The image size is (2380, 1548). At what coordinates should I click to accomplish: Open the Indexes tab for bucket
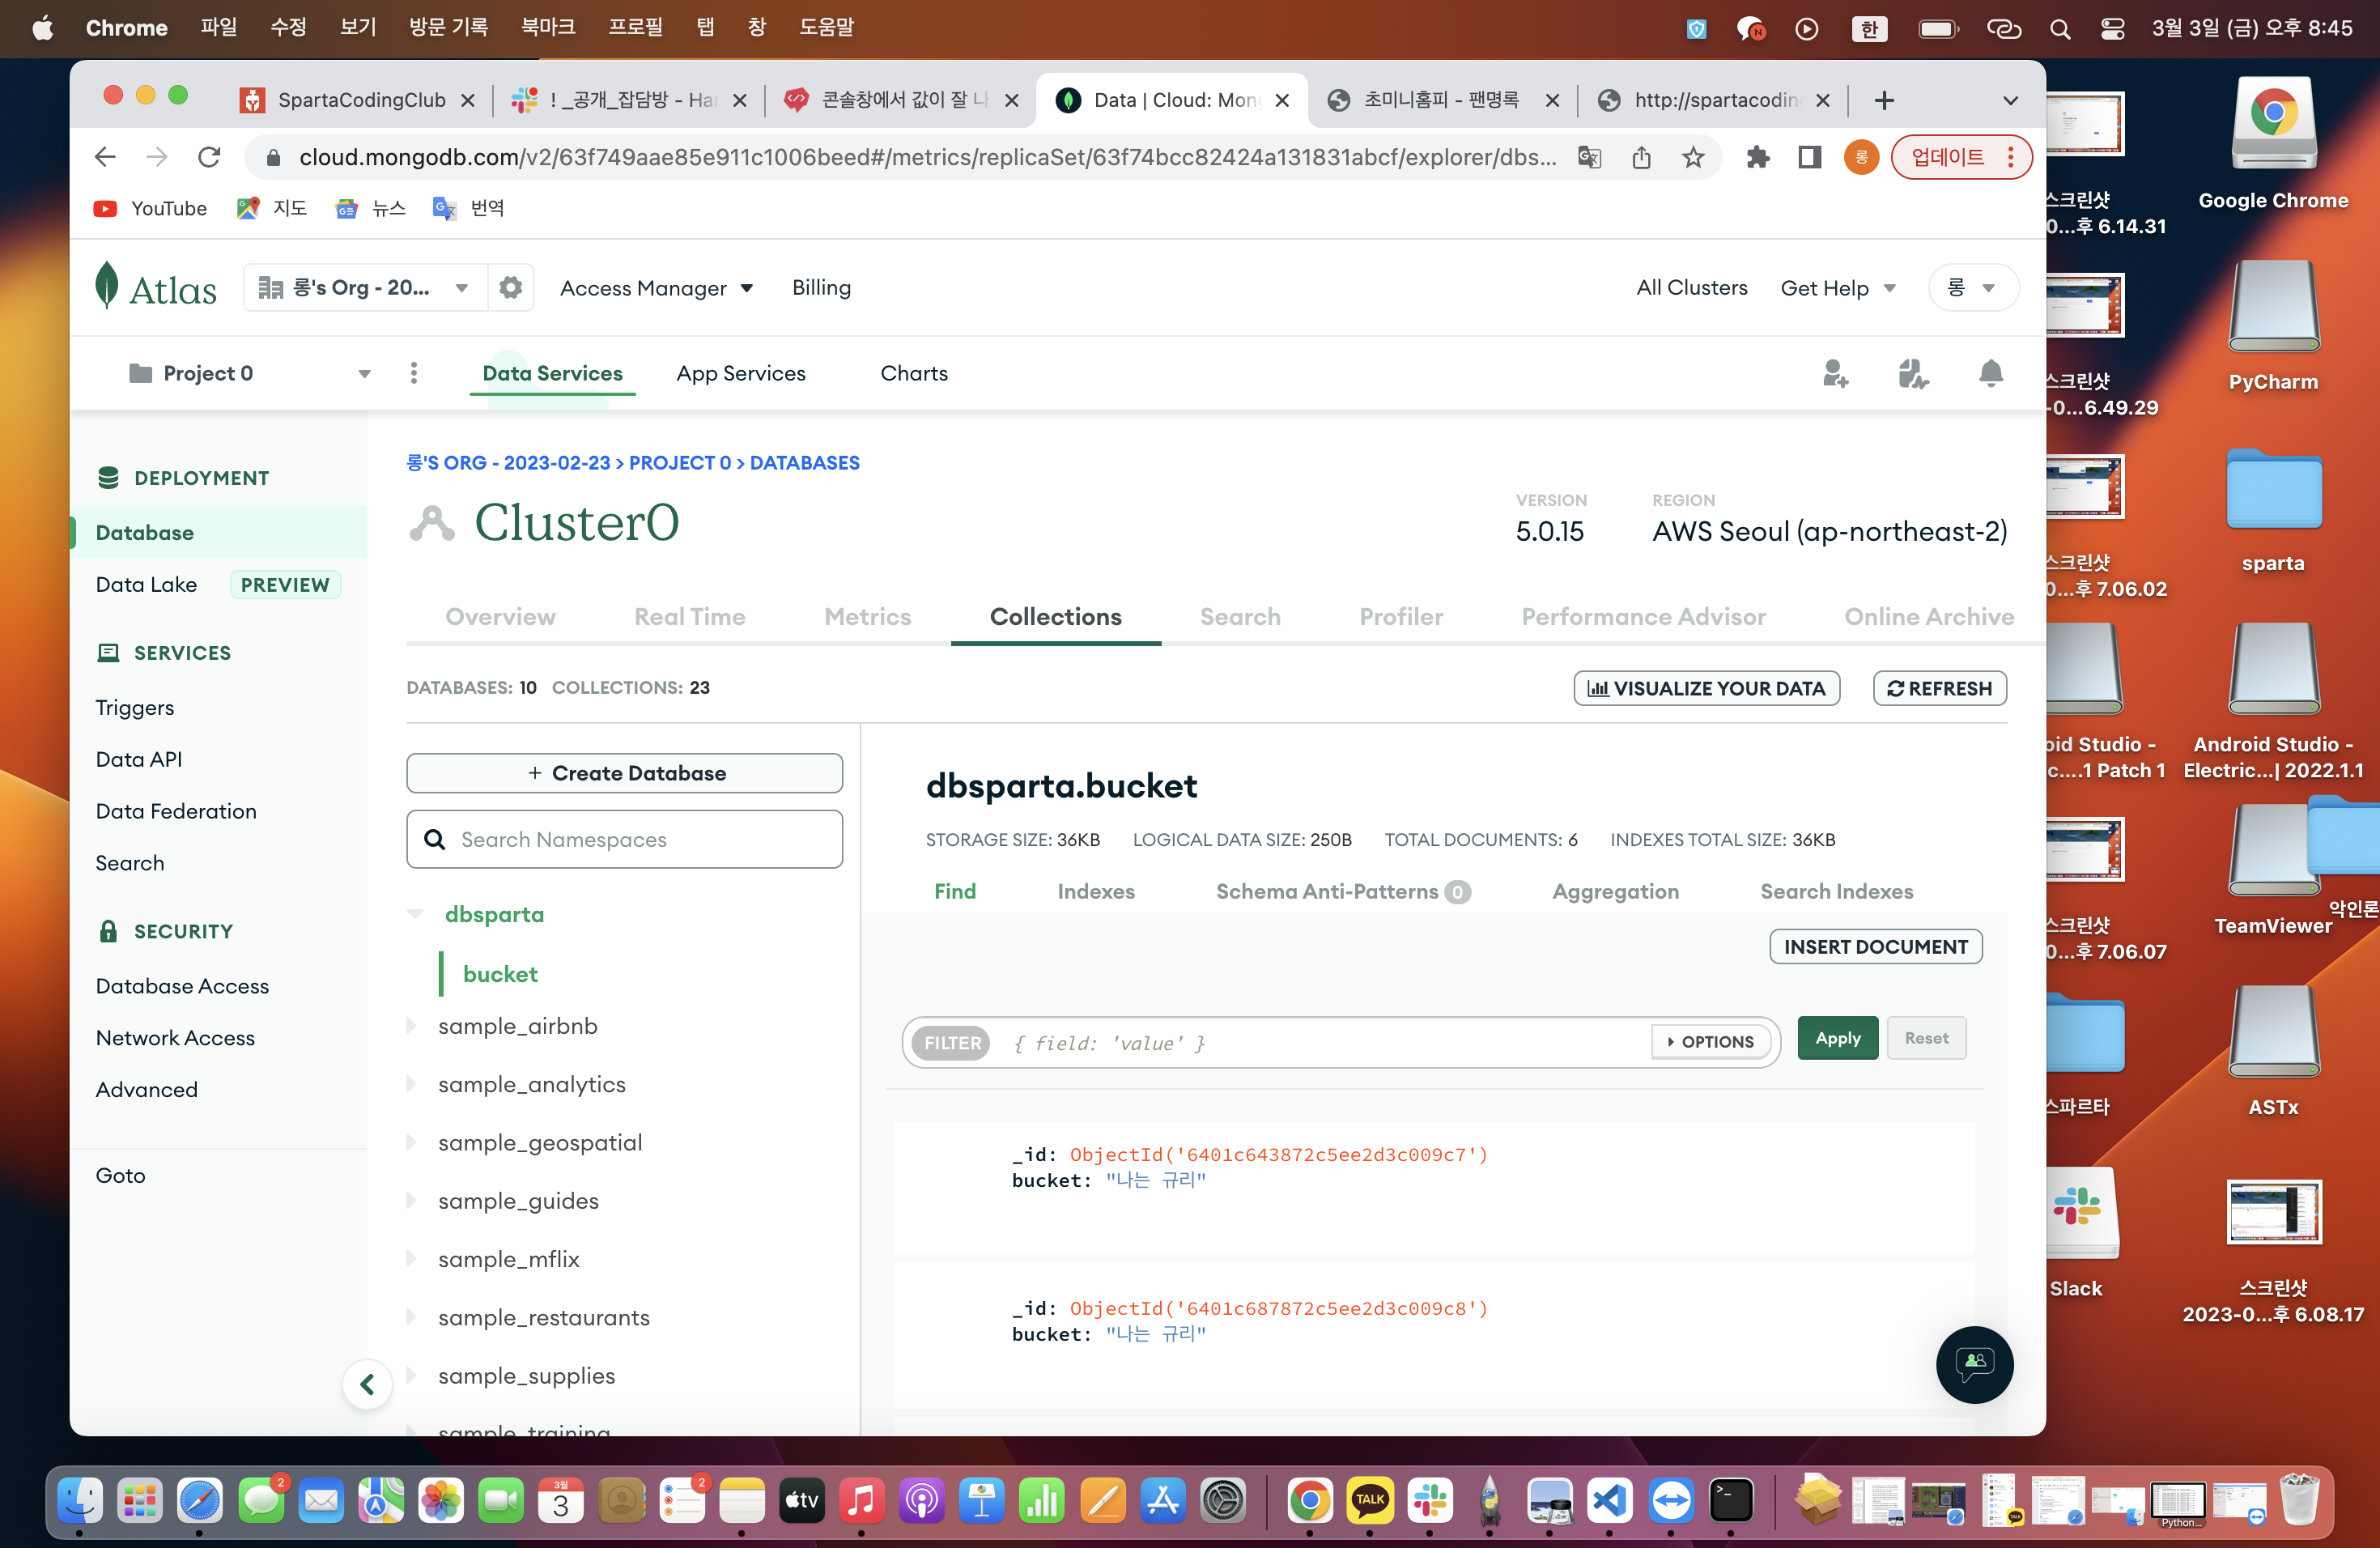tap(1096, 891)
